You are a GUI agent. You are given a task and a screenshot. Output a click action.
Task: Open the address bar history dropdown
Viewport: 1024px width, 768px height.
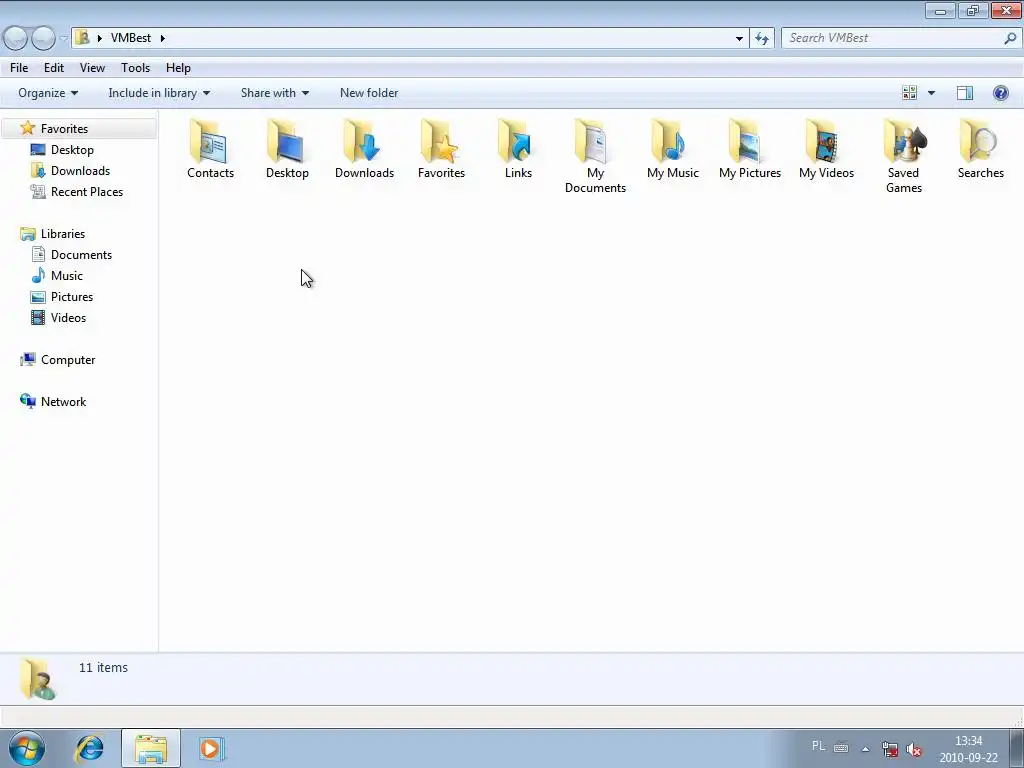click(739, 39)
